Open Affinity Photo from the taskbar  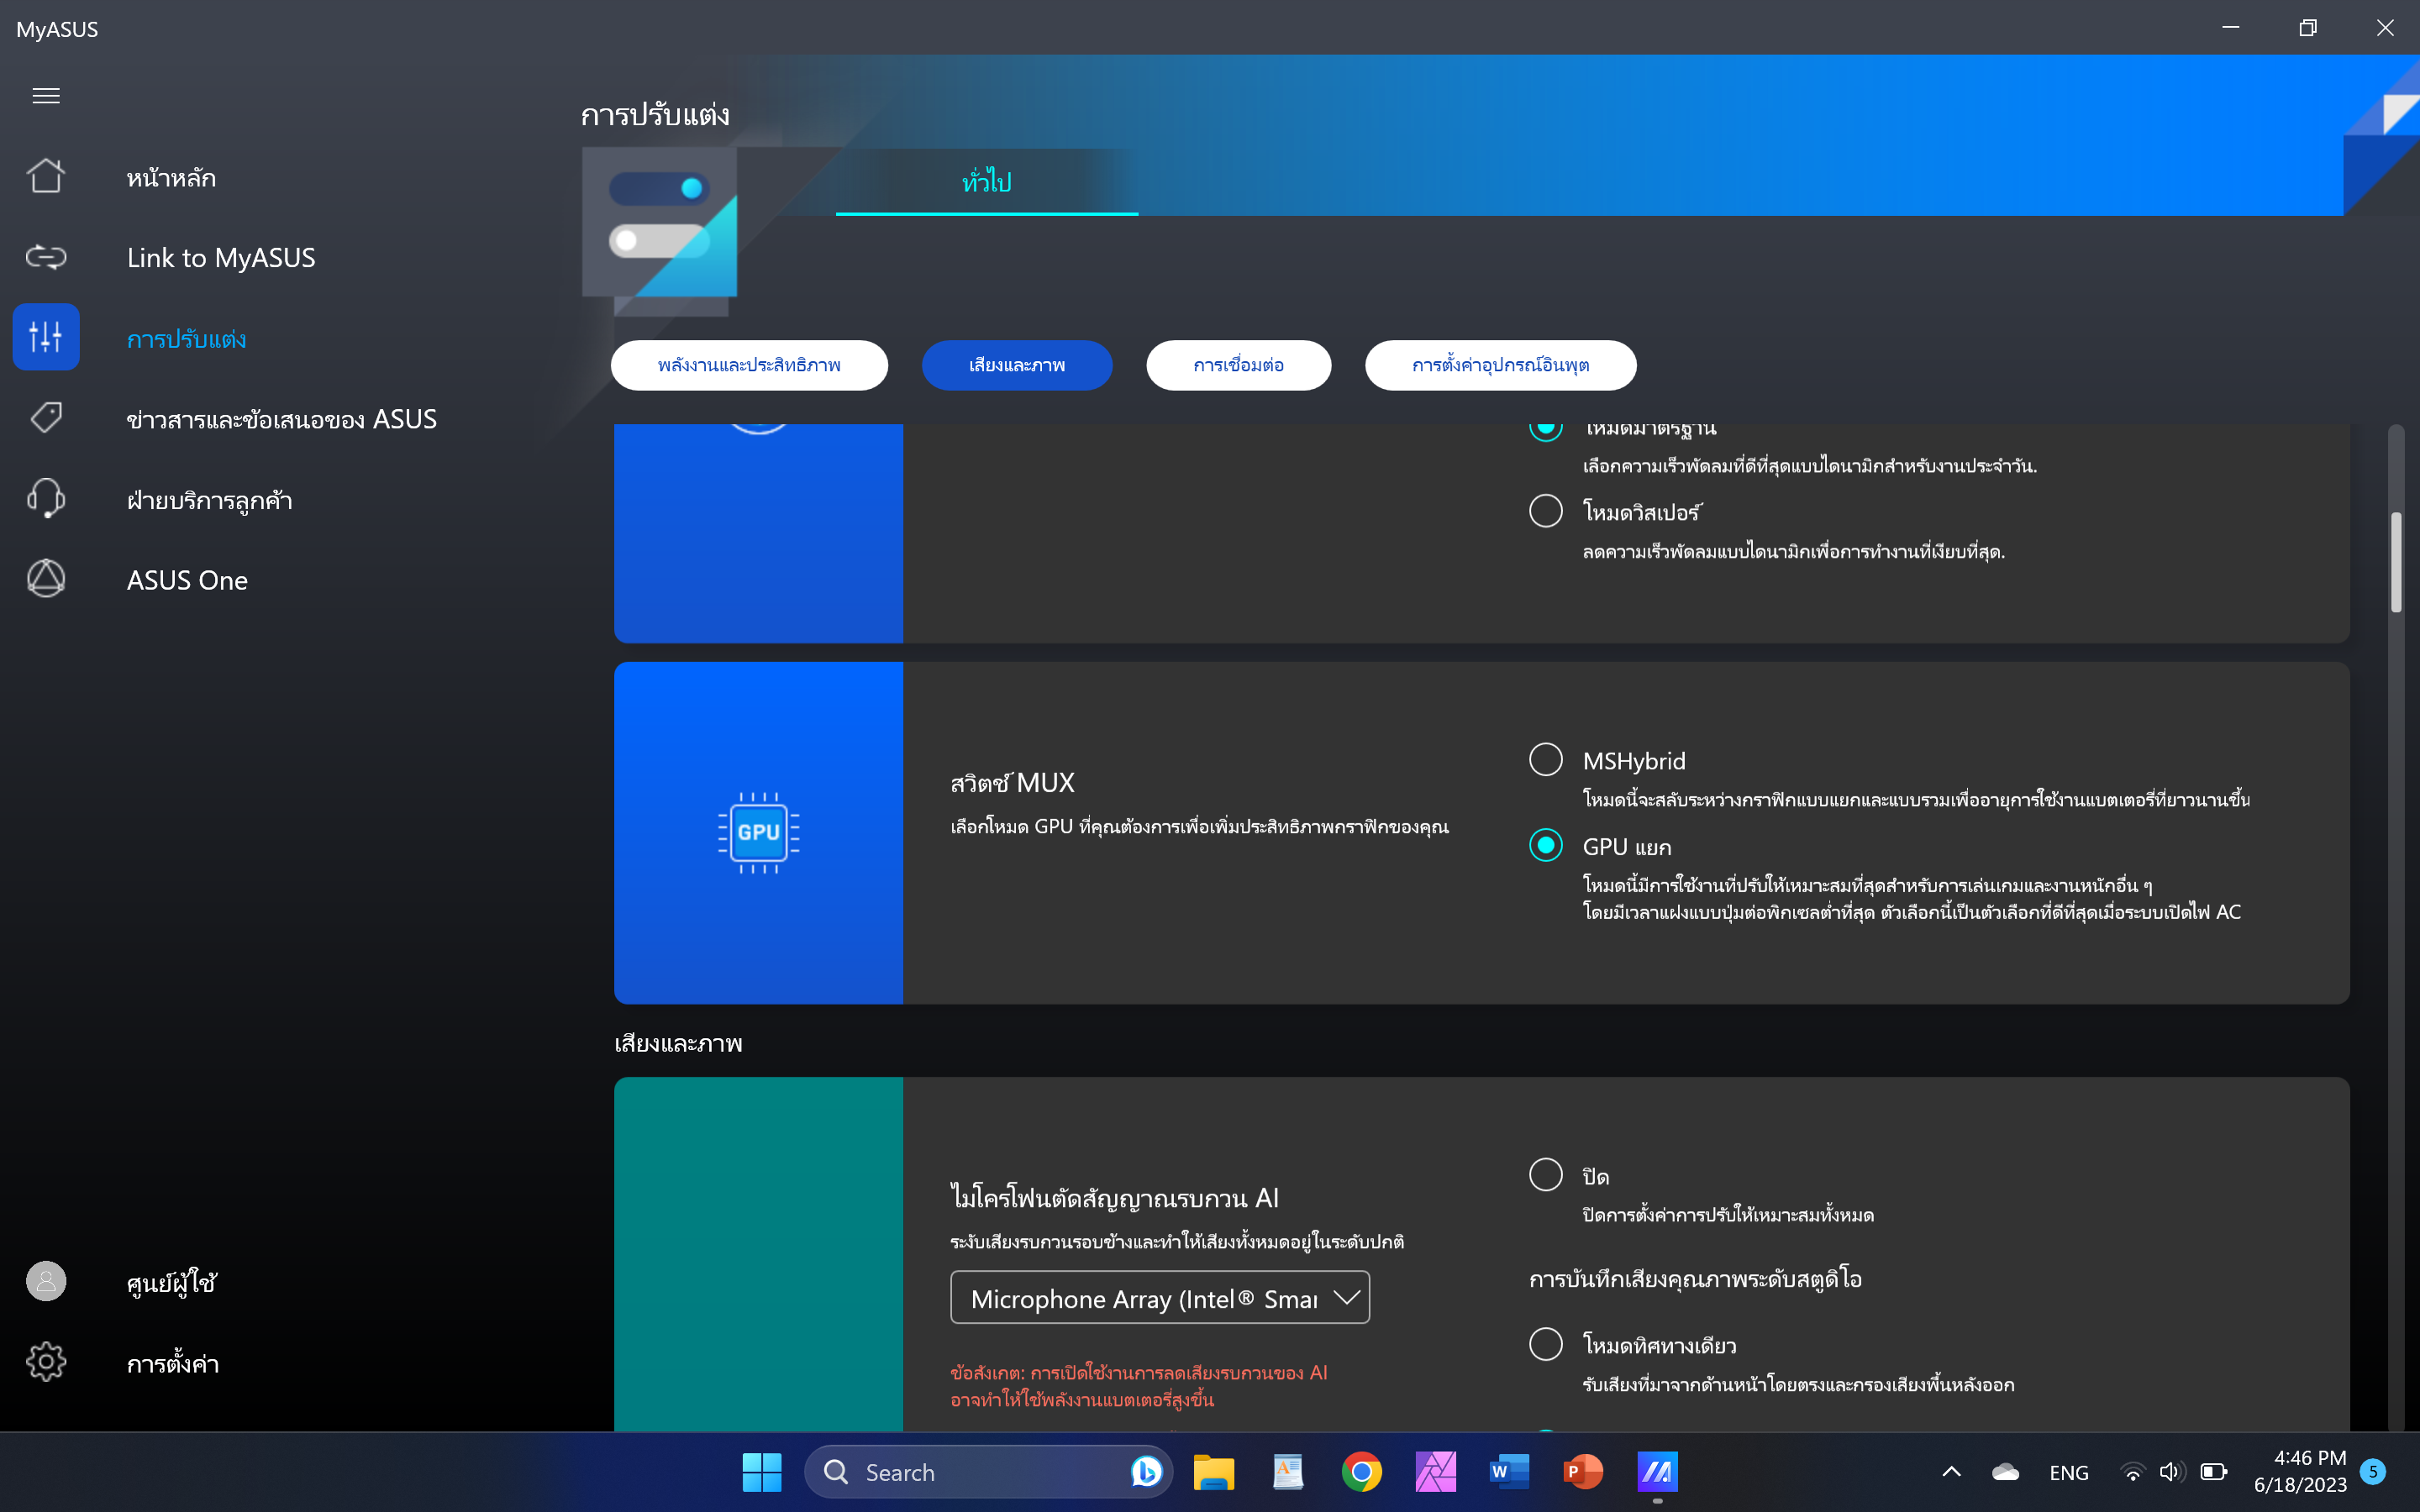click(x=1435, y=1472)
